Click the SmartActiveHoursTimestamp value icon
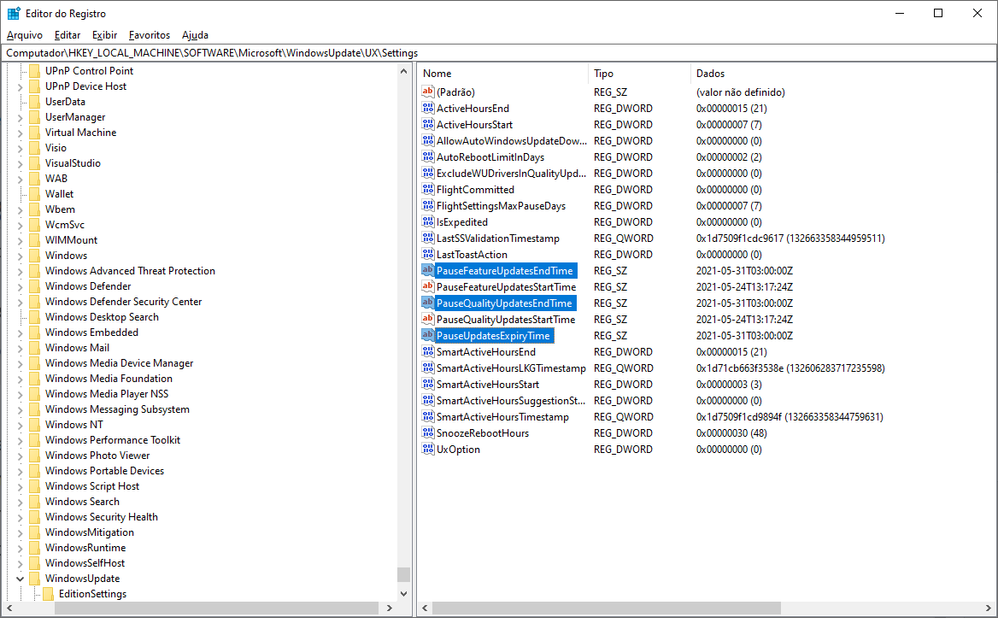The image size is (998, 618). [x=428, y=416]
